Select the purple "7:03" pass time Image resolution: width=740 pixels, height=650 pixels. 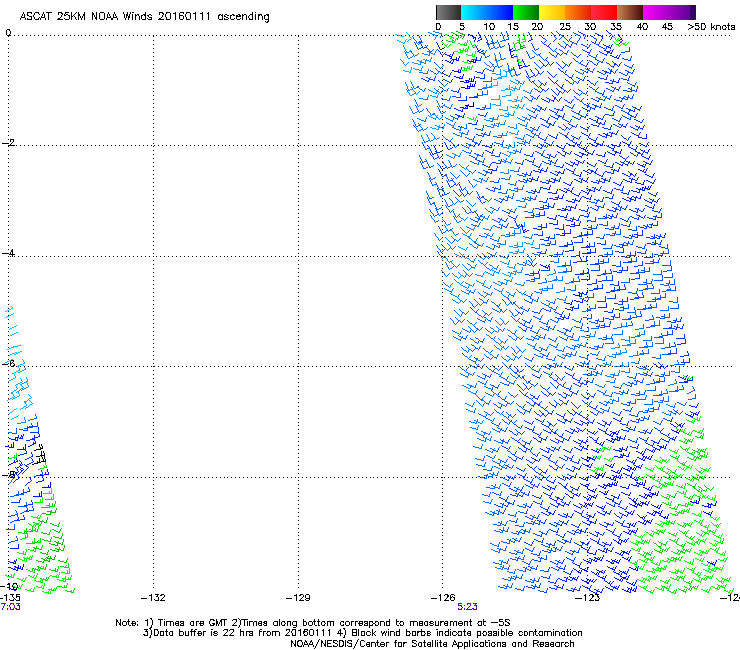(x=10, y=607)
